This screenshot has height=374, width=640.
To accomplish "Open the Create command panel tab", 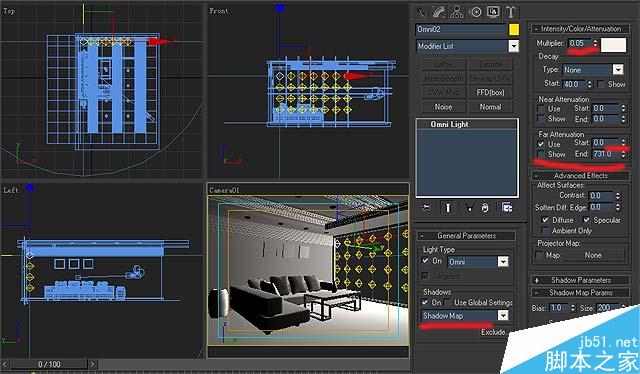I will [421, 11].
